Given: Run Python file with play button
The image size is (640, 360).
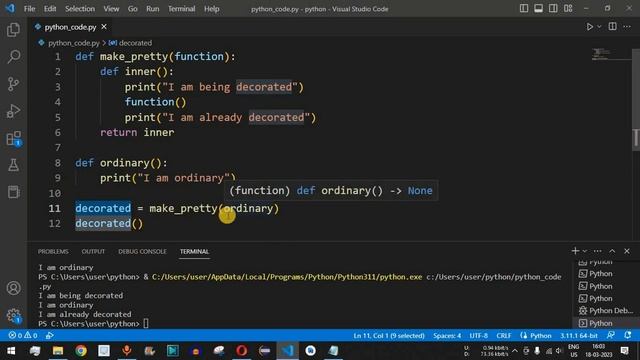Looking at the screenshot, I should click(589, 27).
